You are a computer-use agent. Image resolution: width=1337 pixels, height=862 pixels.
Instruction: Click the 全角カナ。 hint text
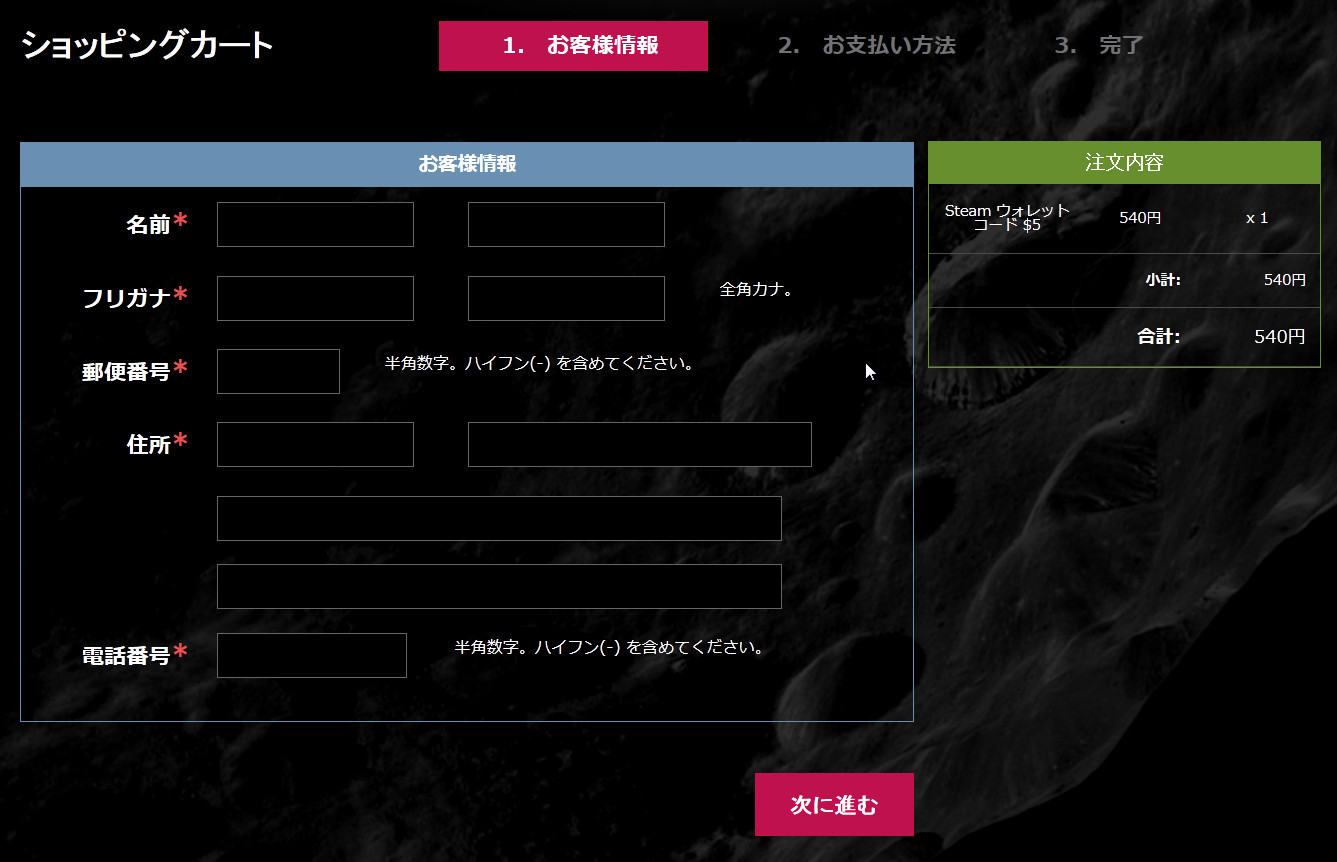pos(756,290)
